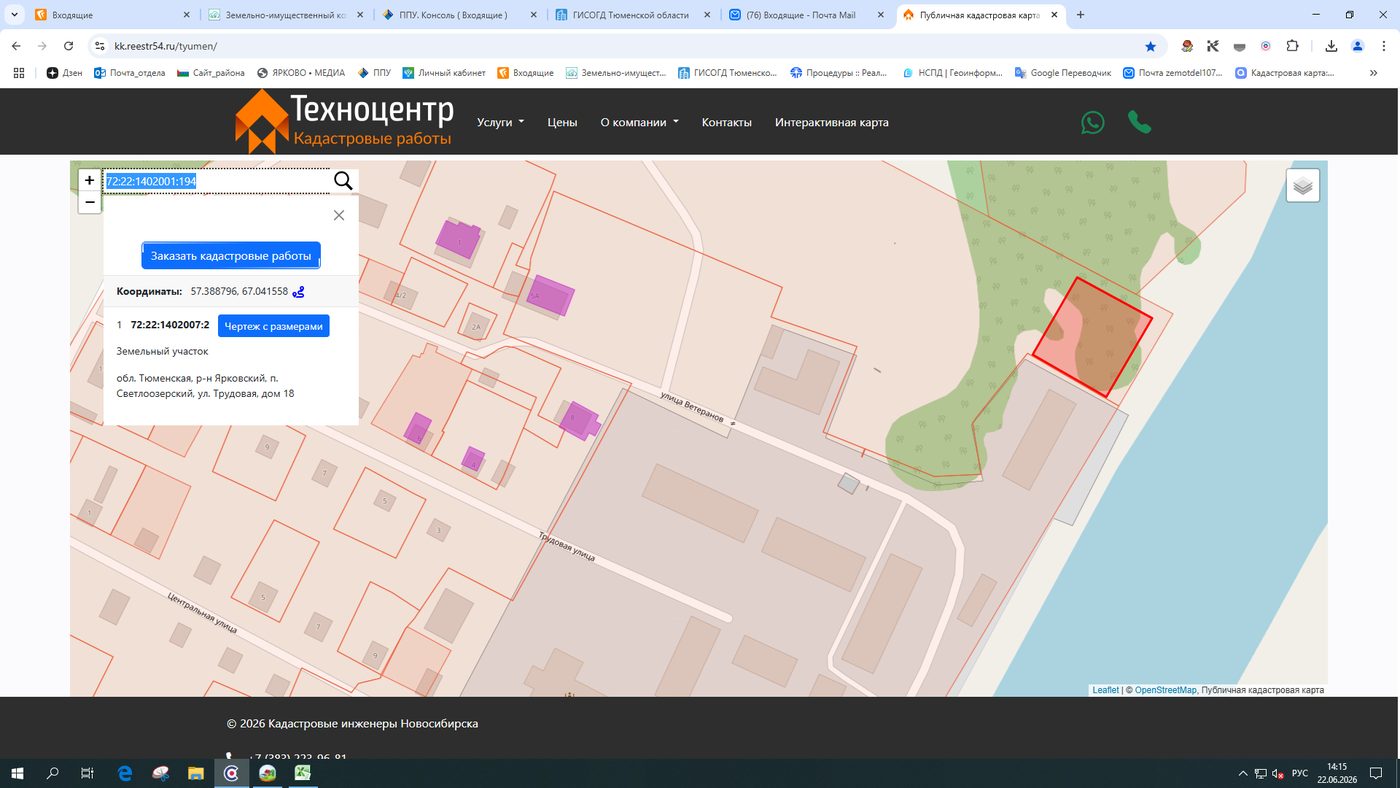The height and width of the screenshot is (788, 1400).
Task: Click cadastral number 72:22:1402007:2 in popup
Action: tap(170, 325)
